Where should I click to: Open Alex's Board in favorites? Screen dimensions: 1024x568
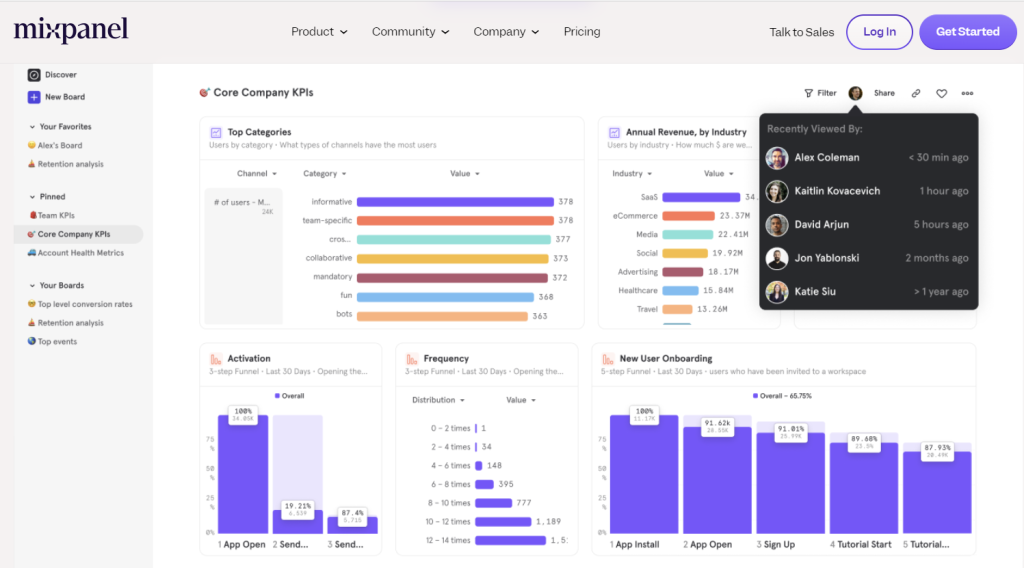[55, 146]
